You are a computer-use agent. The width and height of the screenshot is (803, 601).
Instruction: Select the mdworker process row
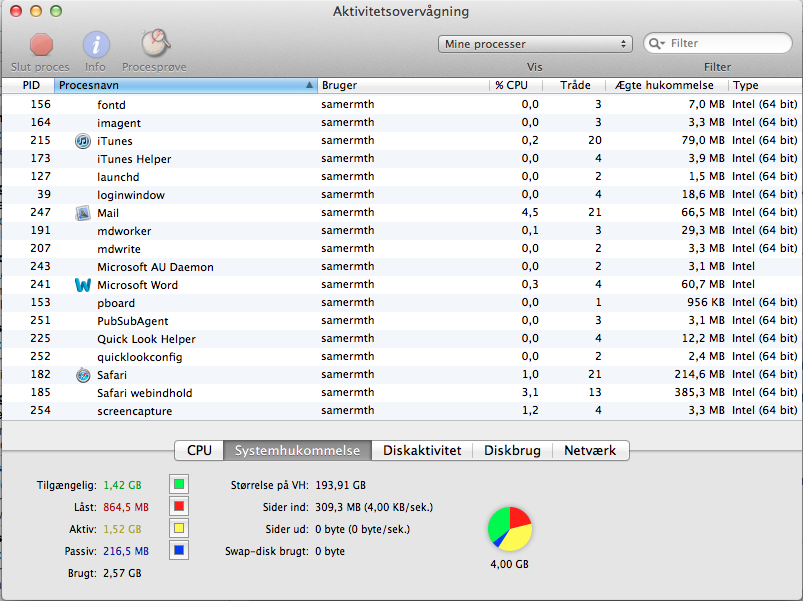[402, 231]
